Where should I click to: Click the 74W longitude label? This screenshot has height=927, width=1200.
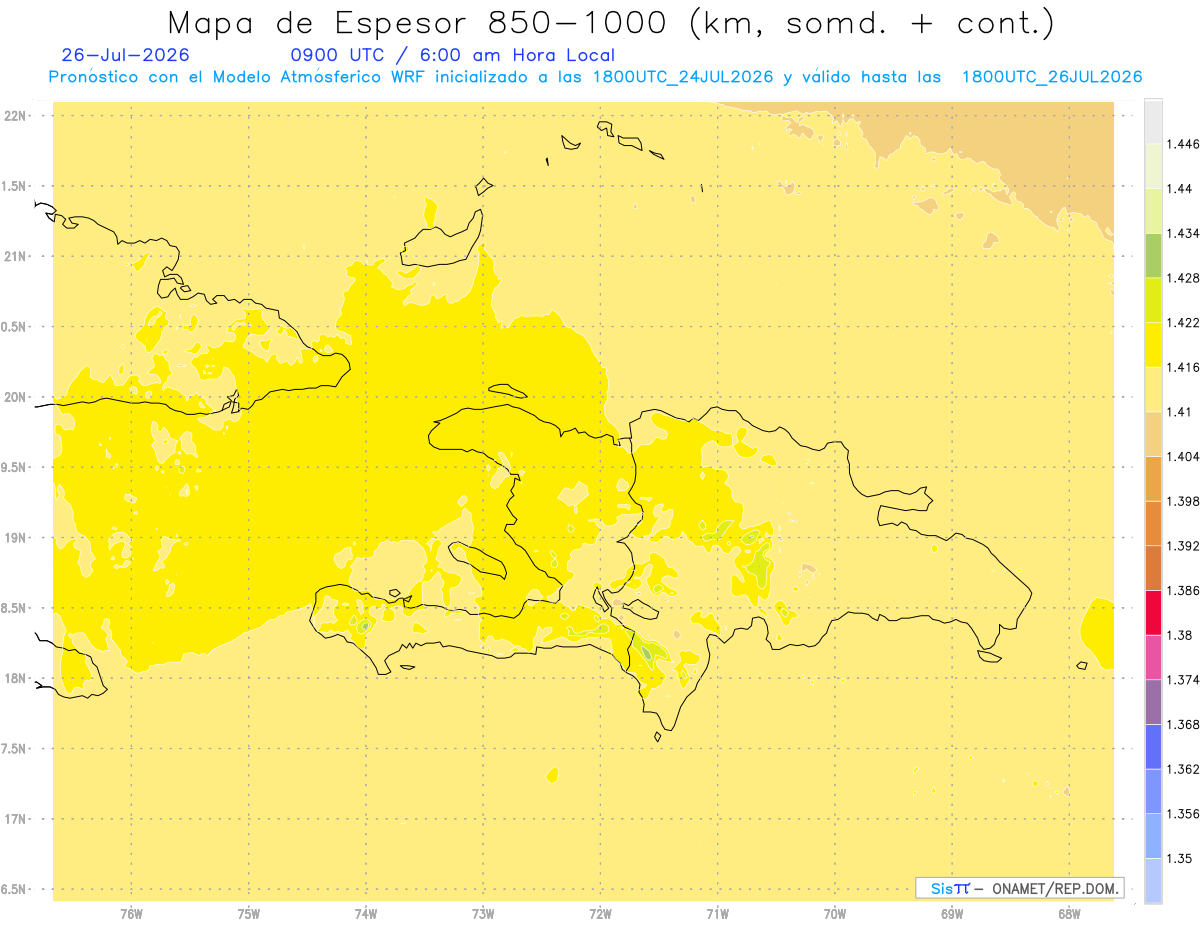[366, 913]
